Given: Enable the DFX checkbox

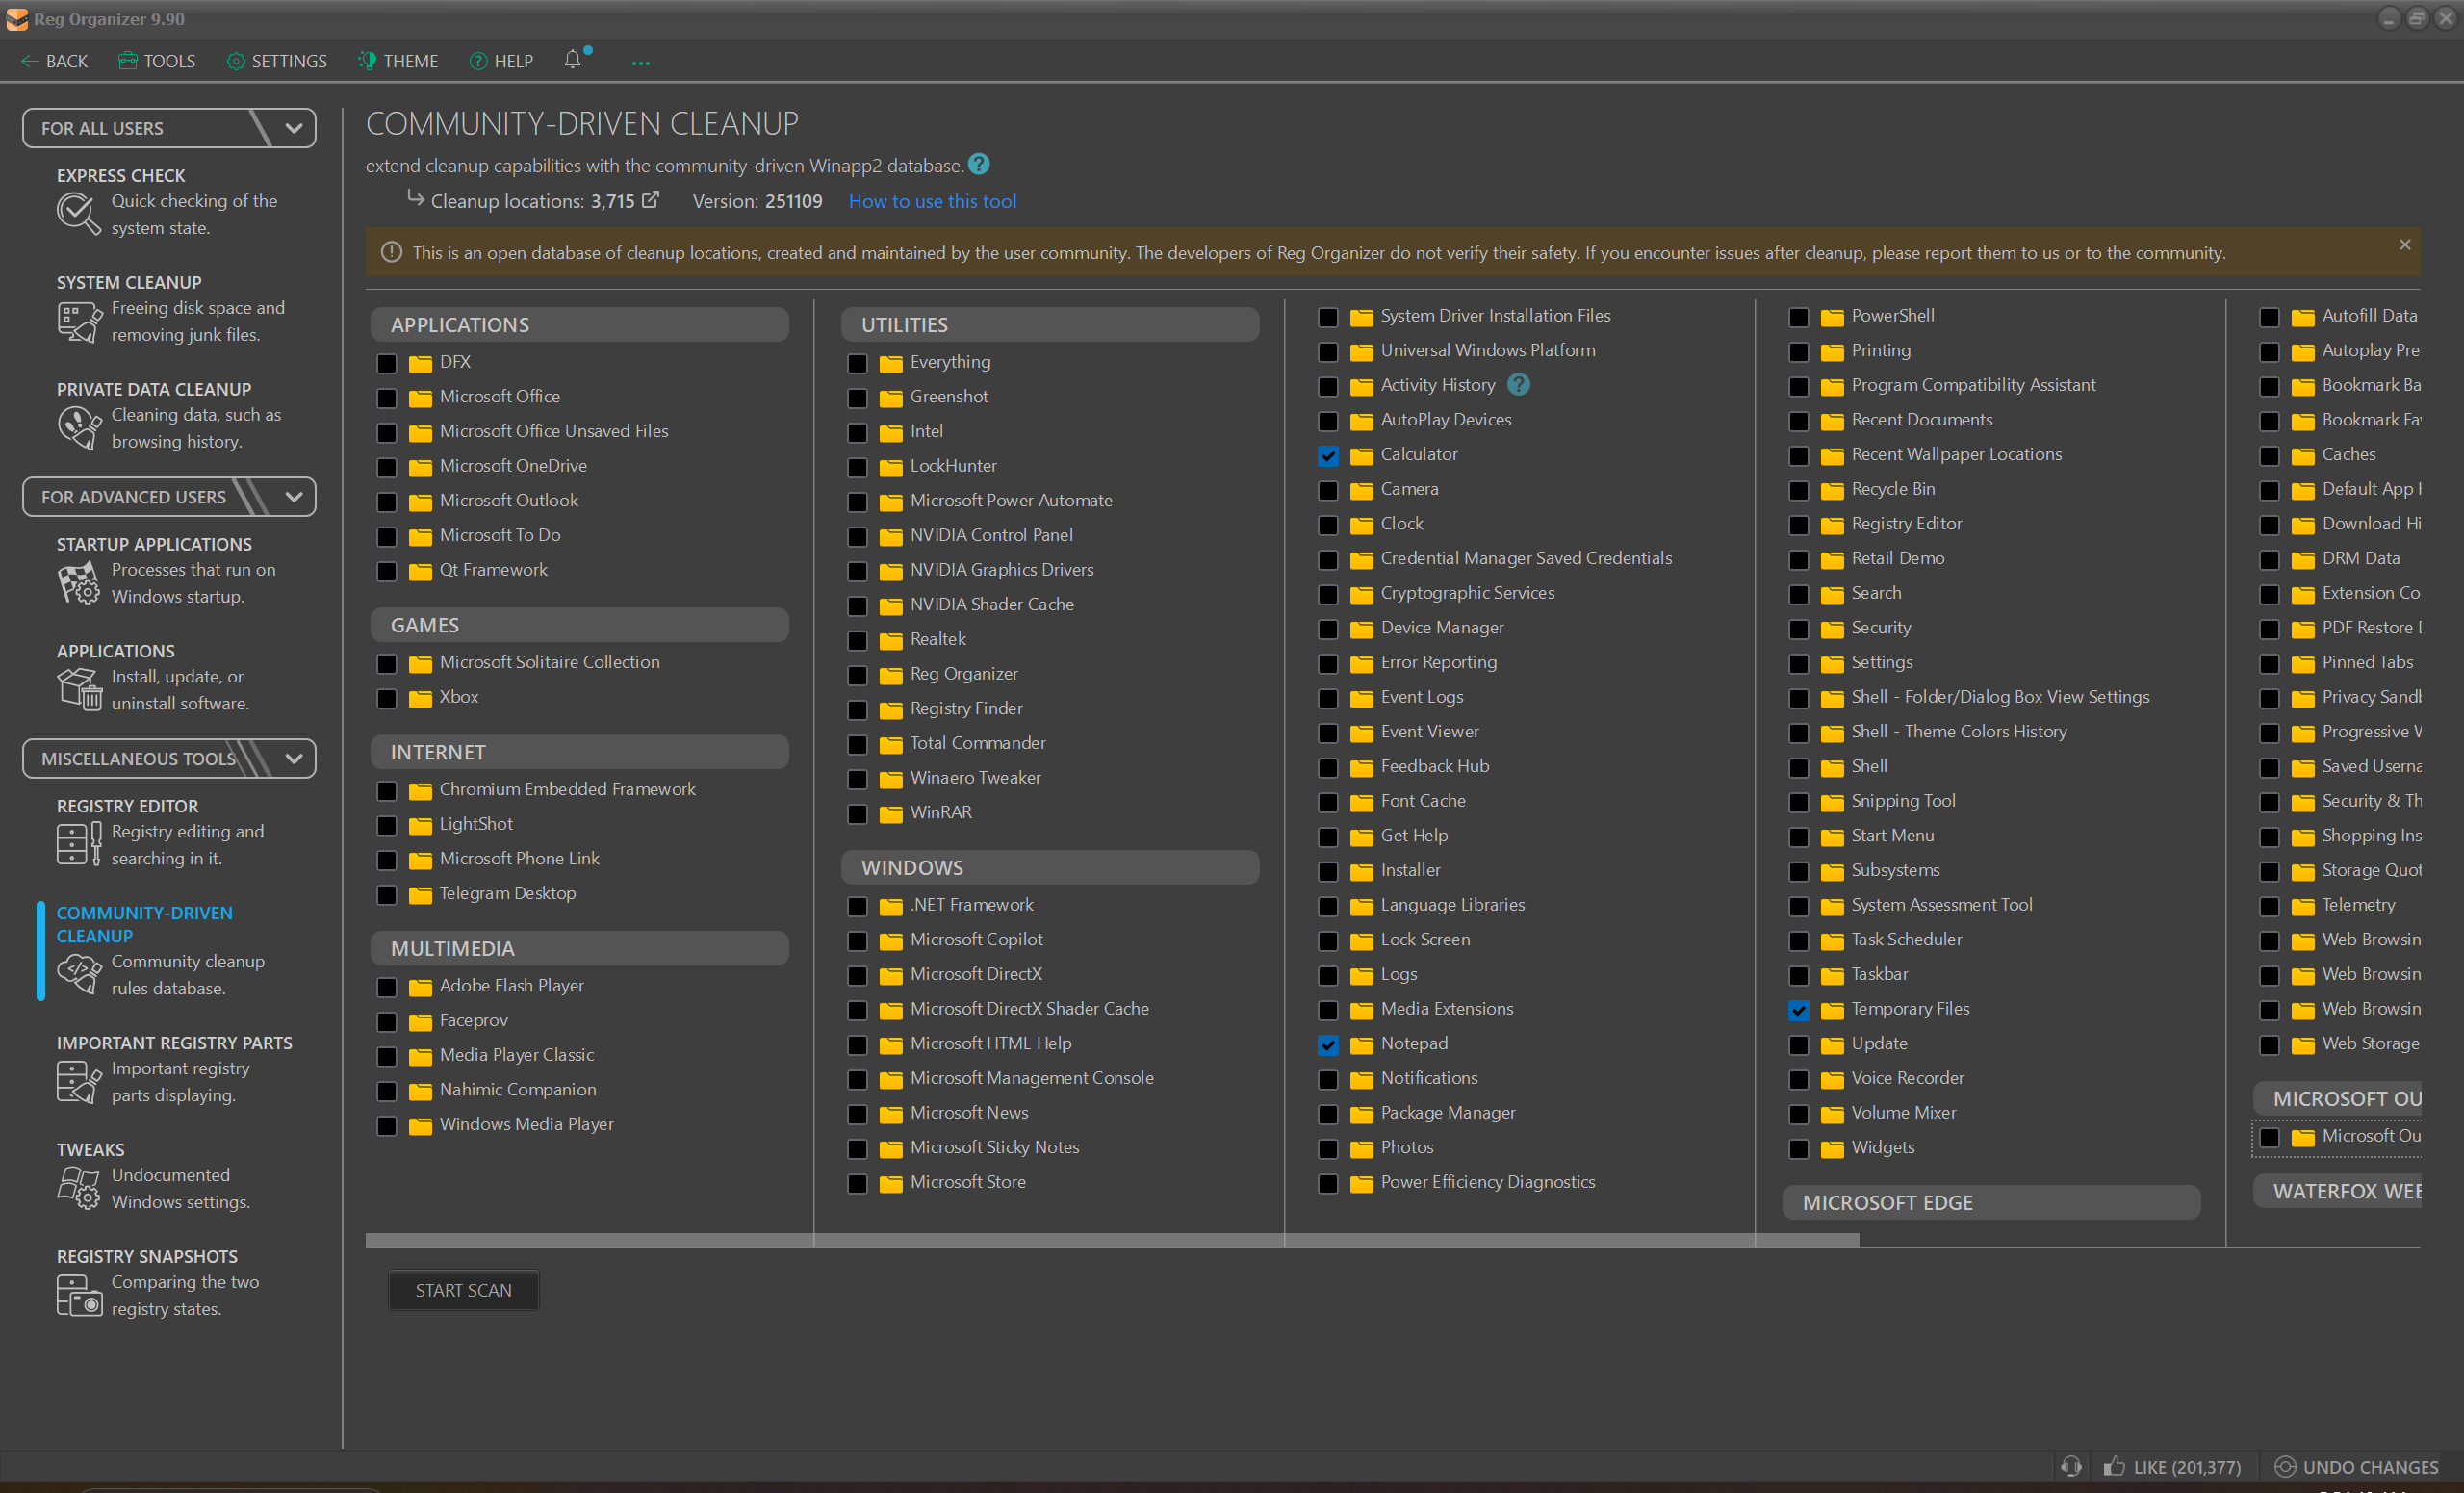Looking at the screenshot, I should click(387, 363).
